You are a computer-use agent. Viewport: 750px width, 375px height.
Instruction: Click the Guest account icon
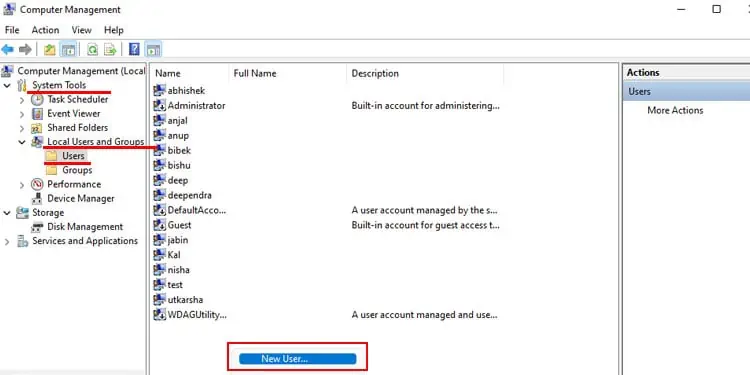tap(159, 225)
